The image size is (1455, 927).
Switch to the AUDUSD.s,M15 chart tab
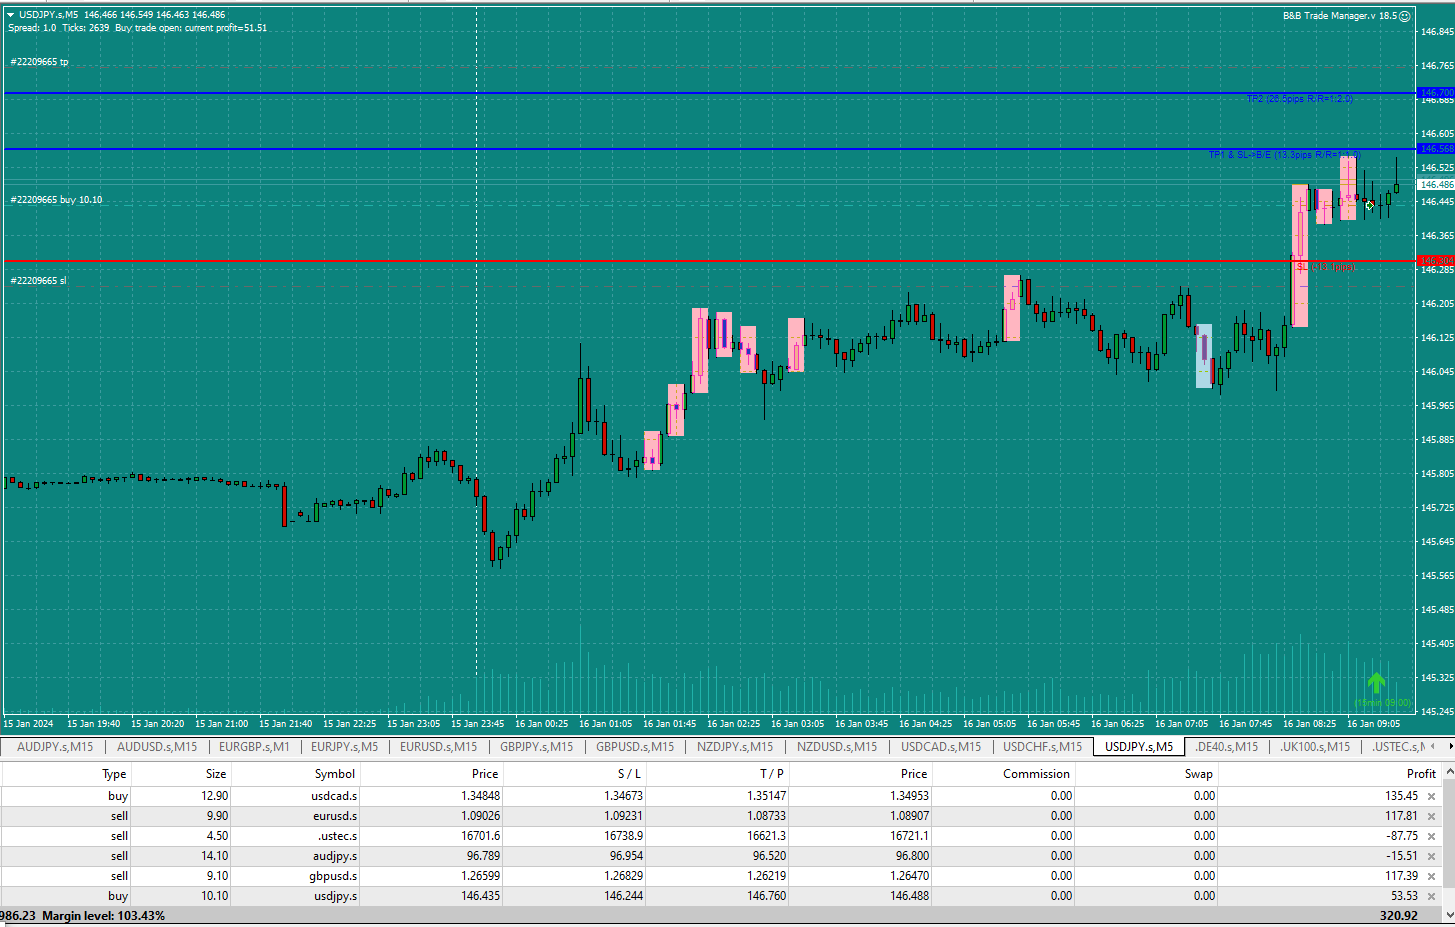tap(157, 747)
